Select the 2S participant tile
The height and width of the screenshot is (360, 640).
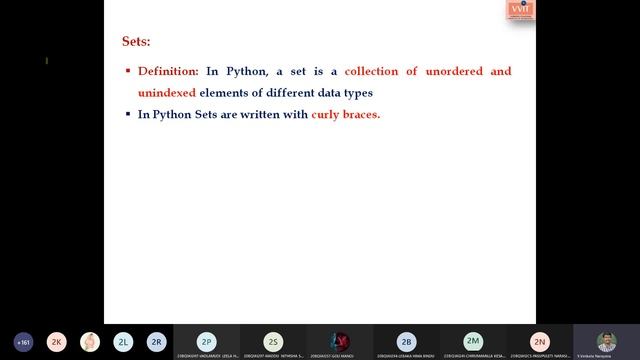273,342
